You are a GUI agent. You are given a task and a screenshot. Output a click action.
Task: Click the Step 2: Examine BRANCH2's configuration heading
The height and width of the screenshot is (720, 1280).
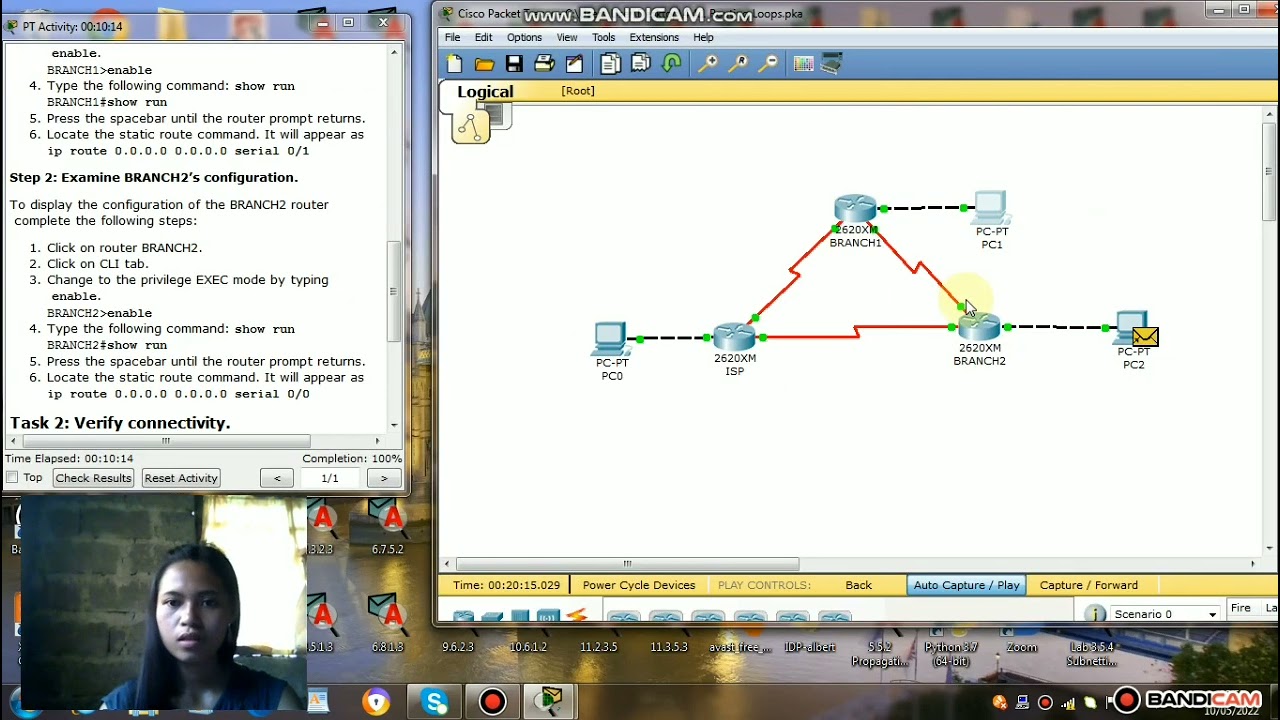click(154, 177)
